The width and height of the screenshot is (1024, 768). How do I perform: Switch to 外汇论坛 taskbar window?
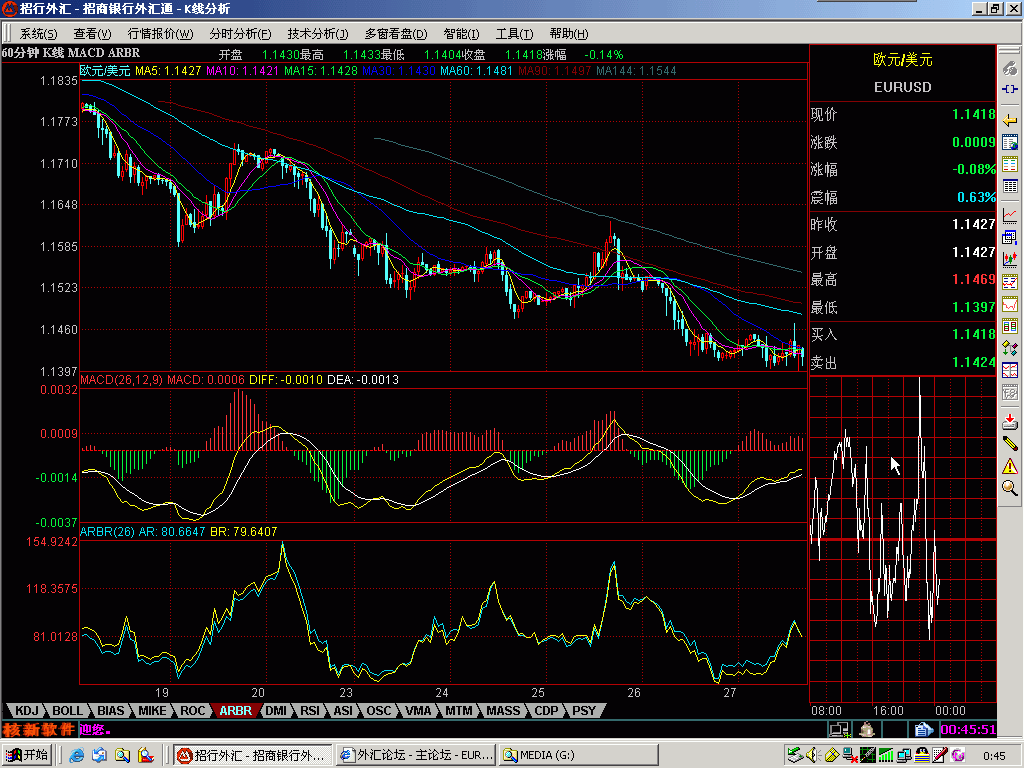[416, 756]
